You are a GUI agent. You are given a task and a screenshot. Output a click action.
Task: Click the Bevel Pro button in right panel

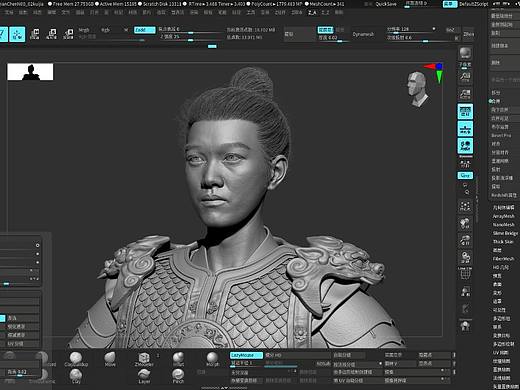pyautogui.click(x=501, y=136)
